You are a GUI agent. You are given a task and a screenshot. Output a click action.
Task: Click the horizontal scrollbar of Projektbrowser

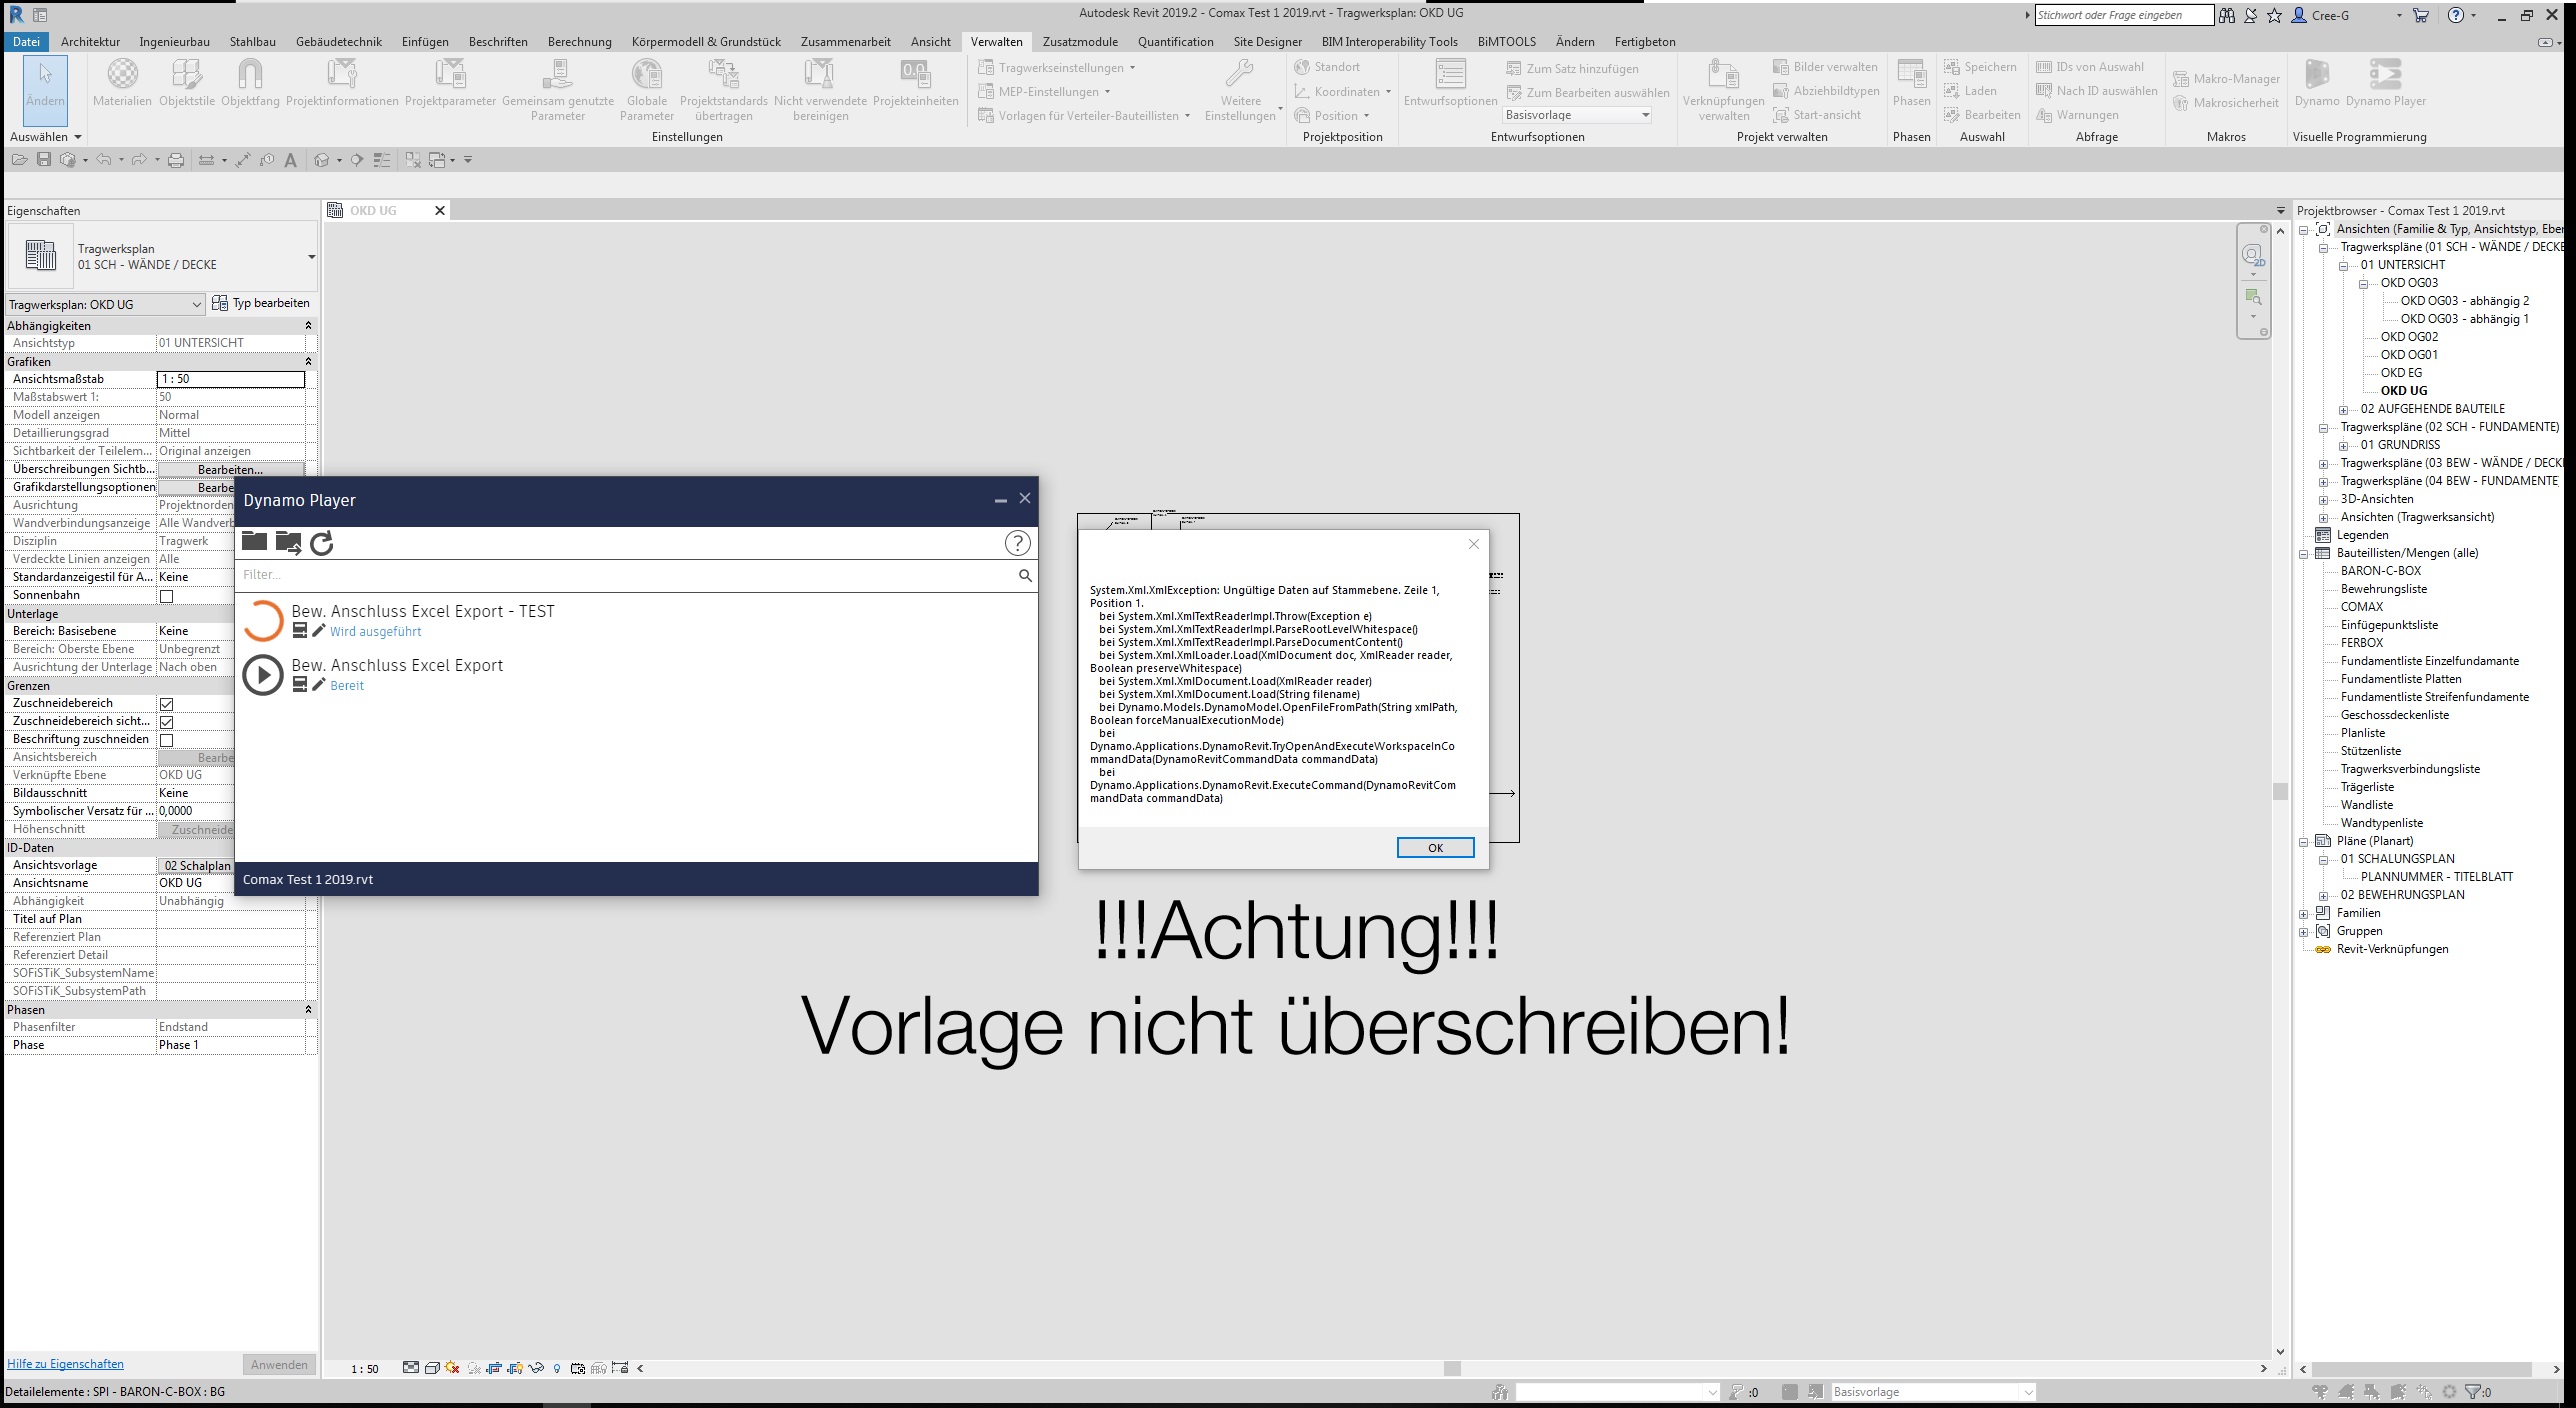point(2423,1369)
